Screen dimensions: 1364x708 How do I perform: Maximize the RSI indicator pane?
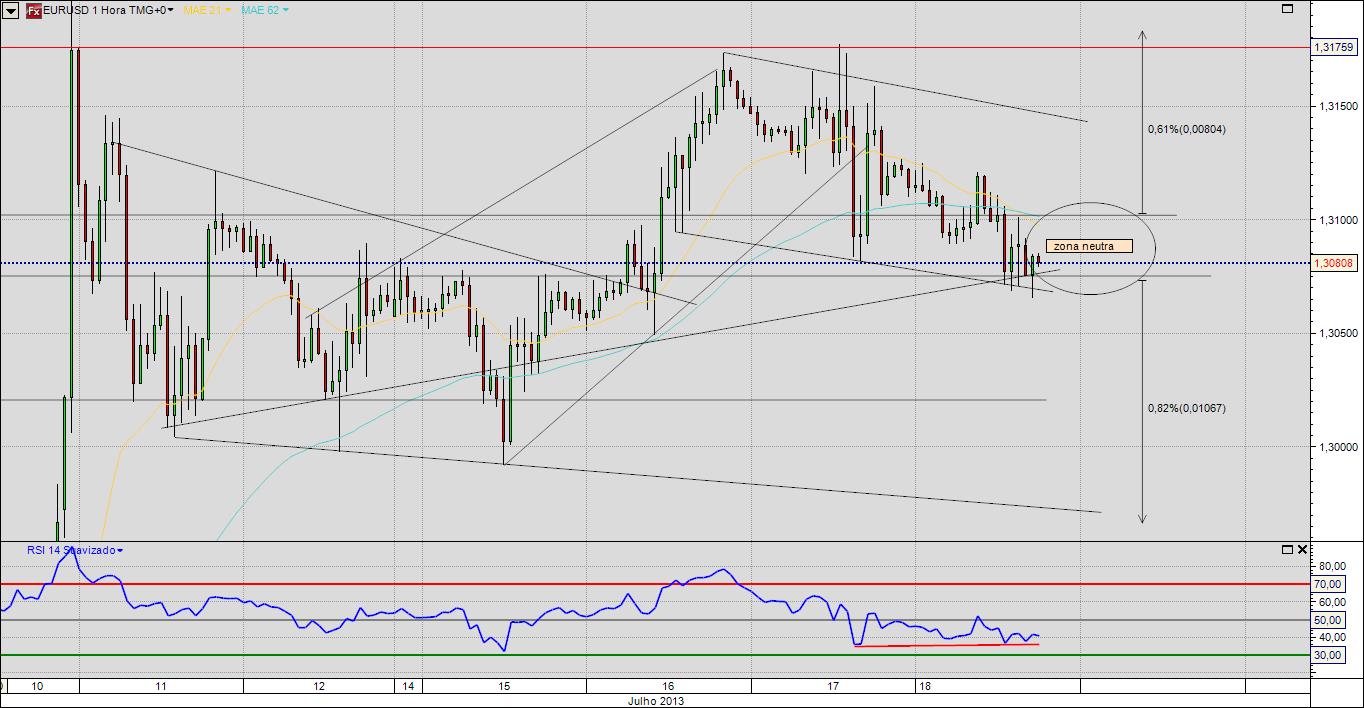1287,550
